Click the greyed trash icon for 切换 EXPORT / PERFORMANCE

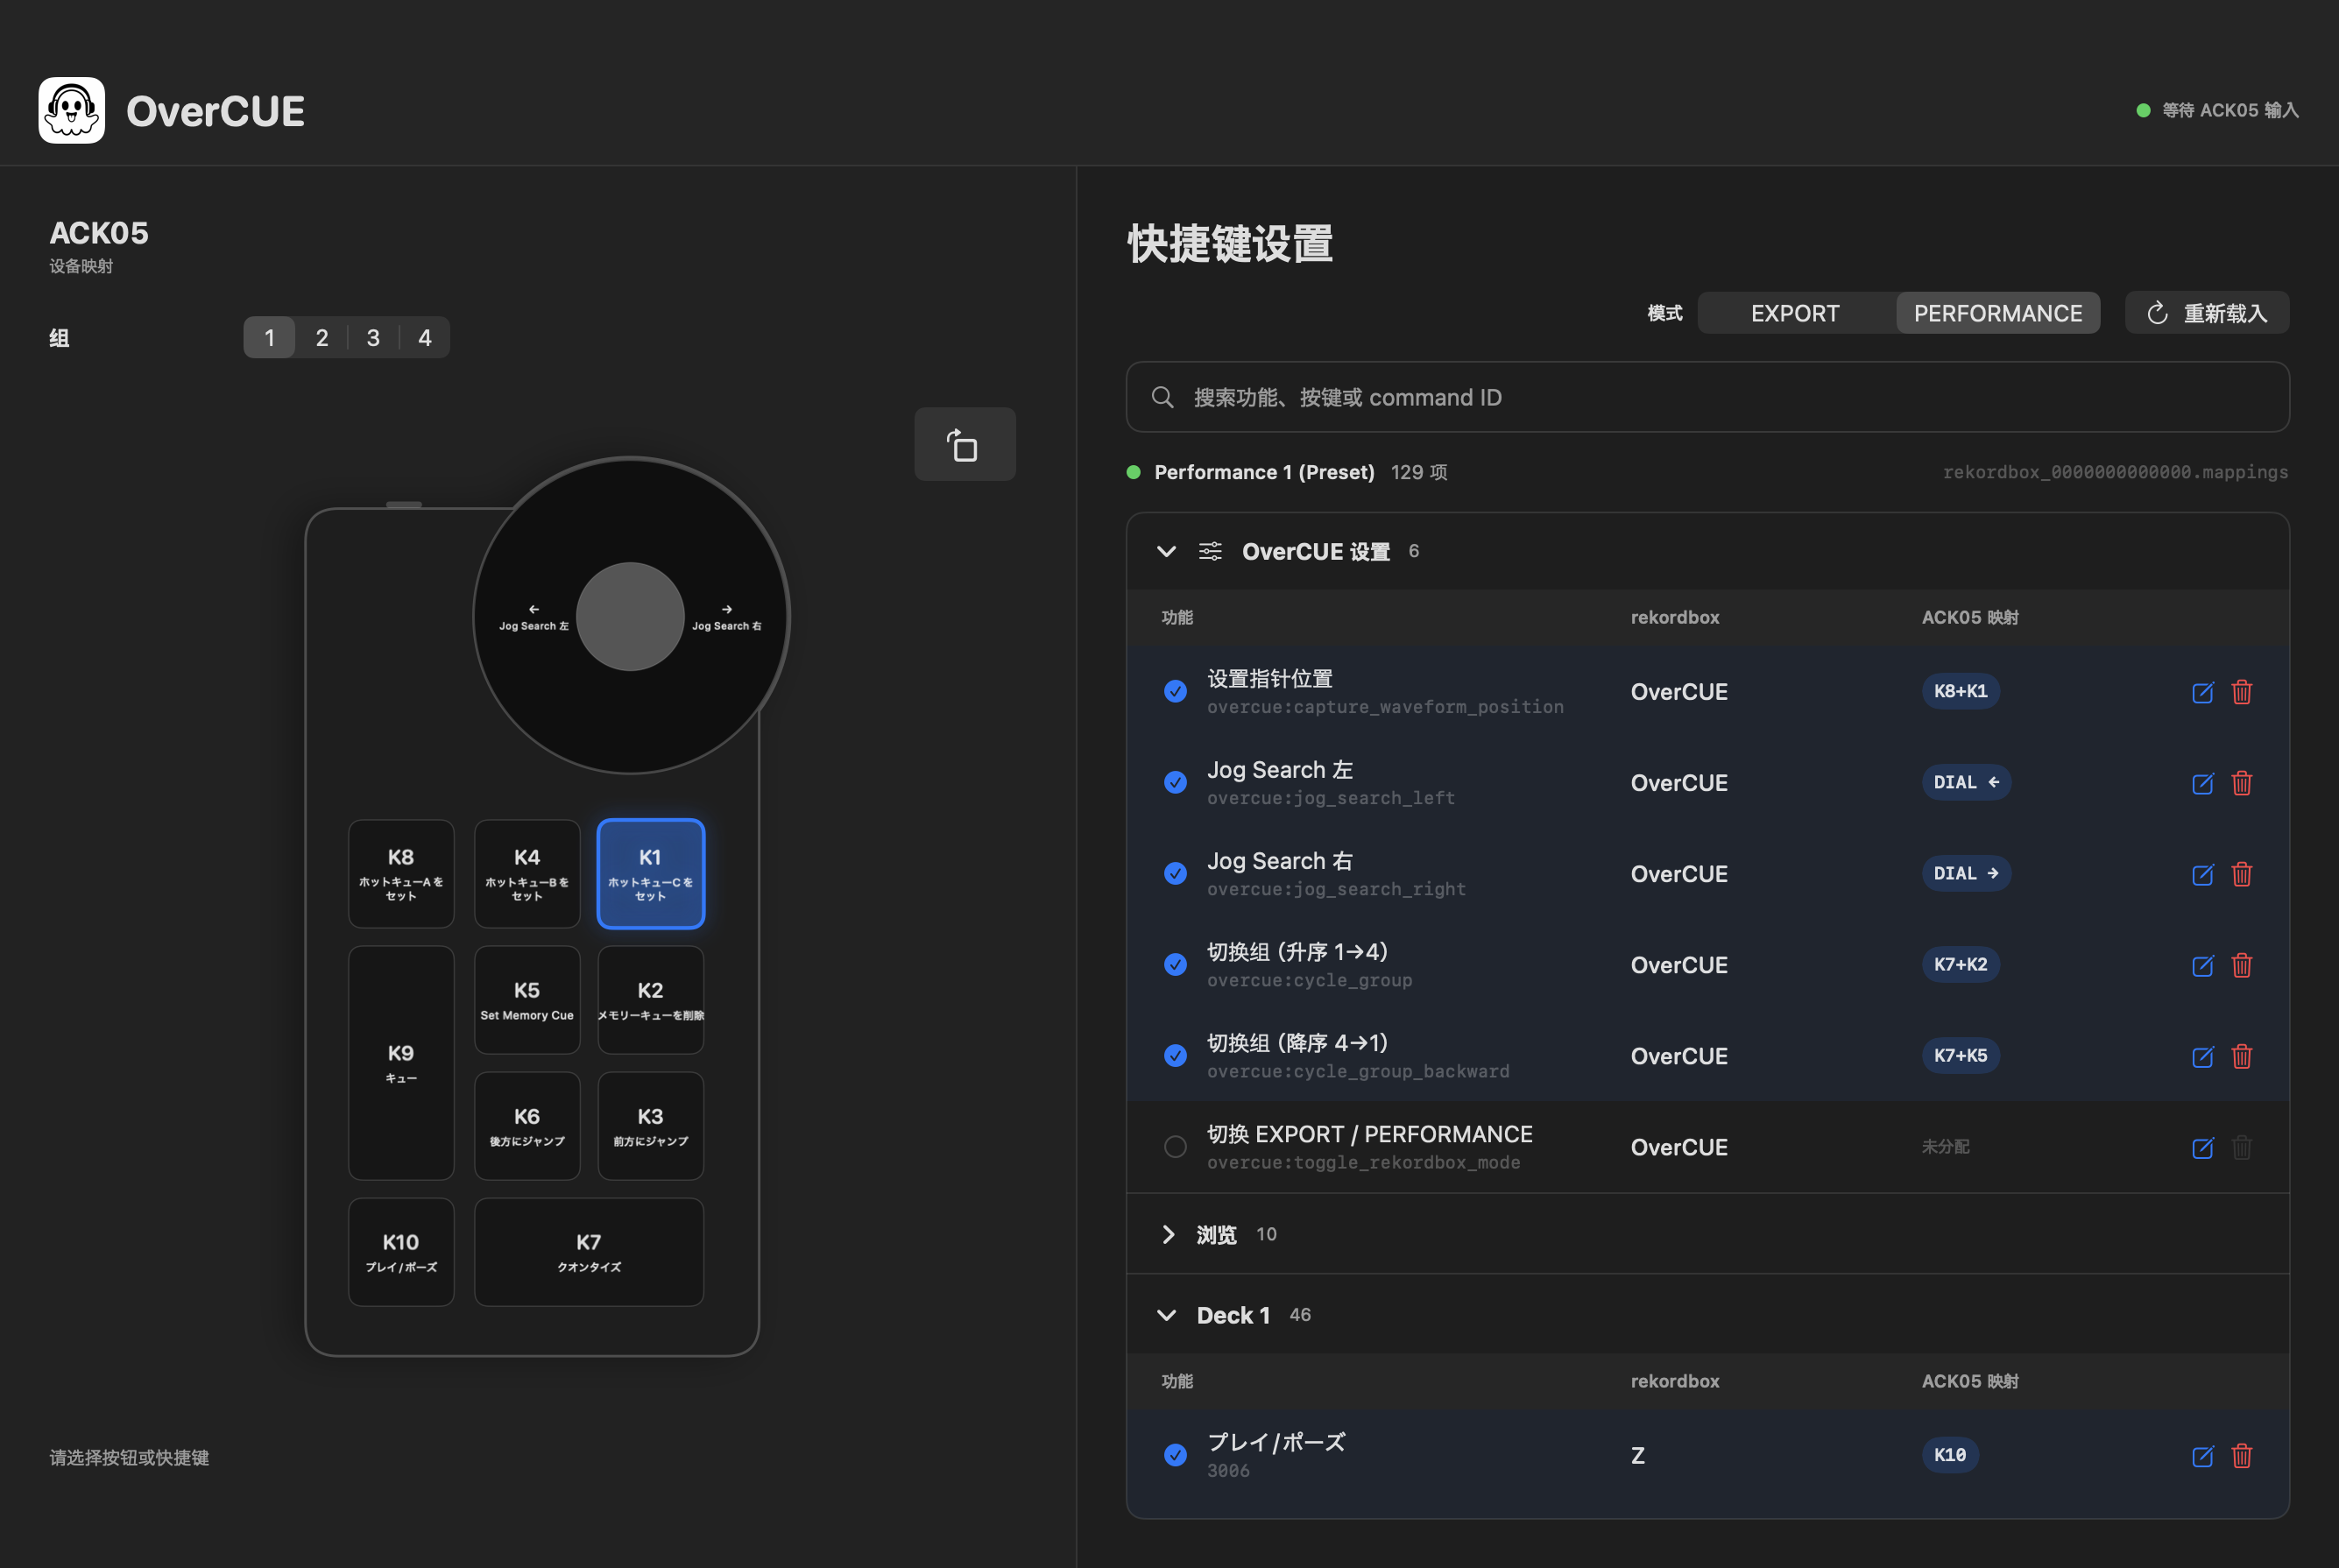pos(2242,1147)
